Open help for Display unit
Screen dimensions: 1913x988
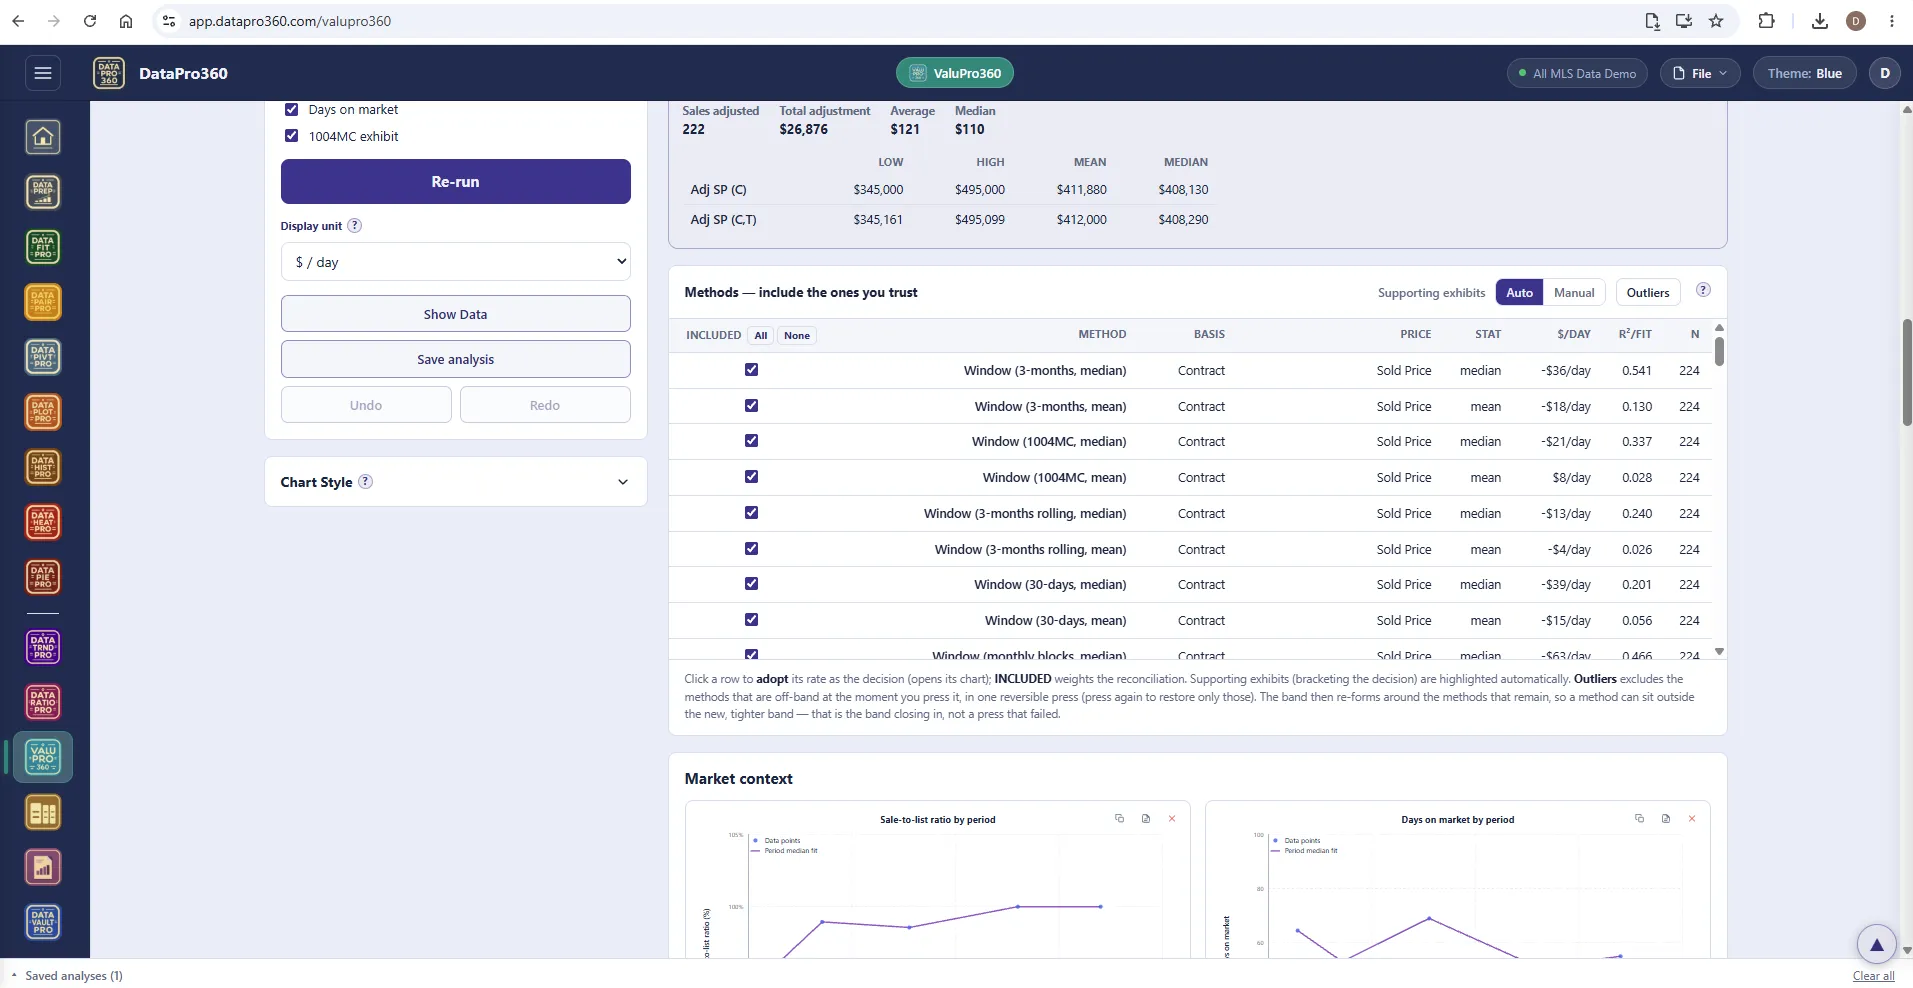(x=354, y=226)
